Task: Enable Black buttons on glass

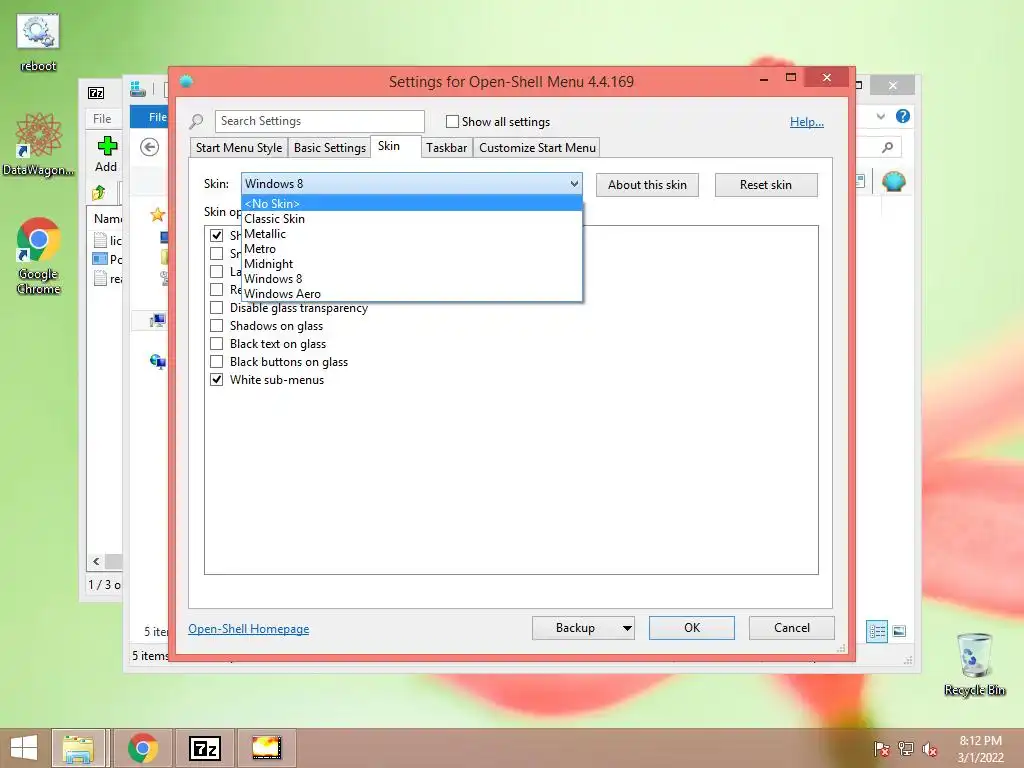Action: coord(216,362)
